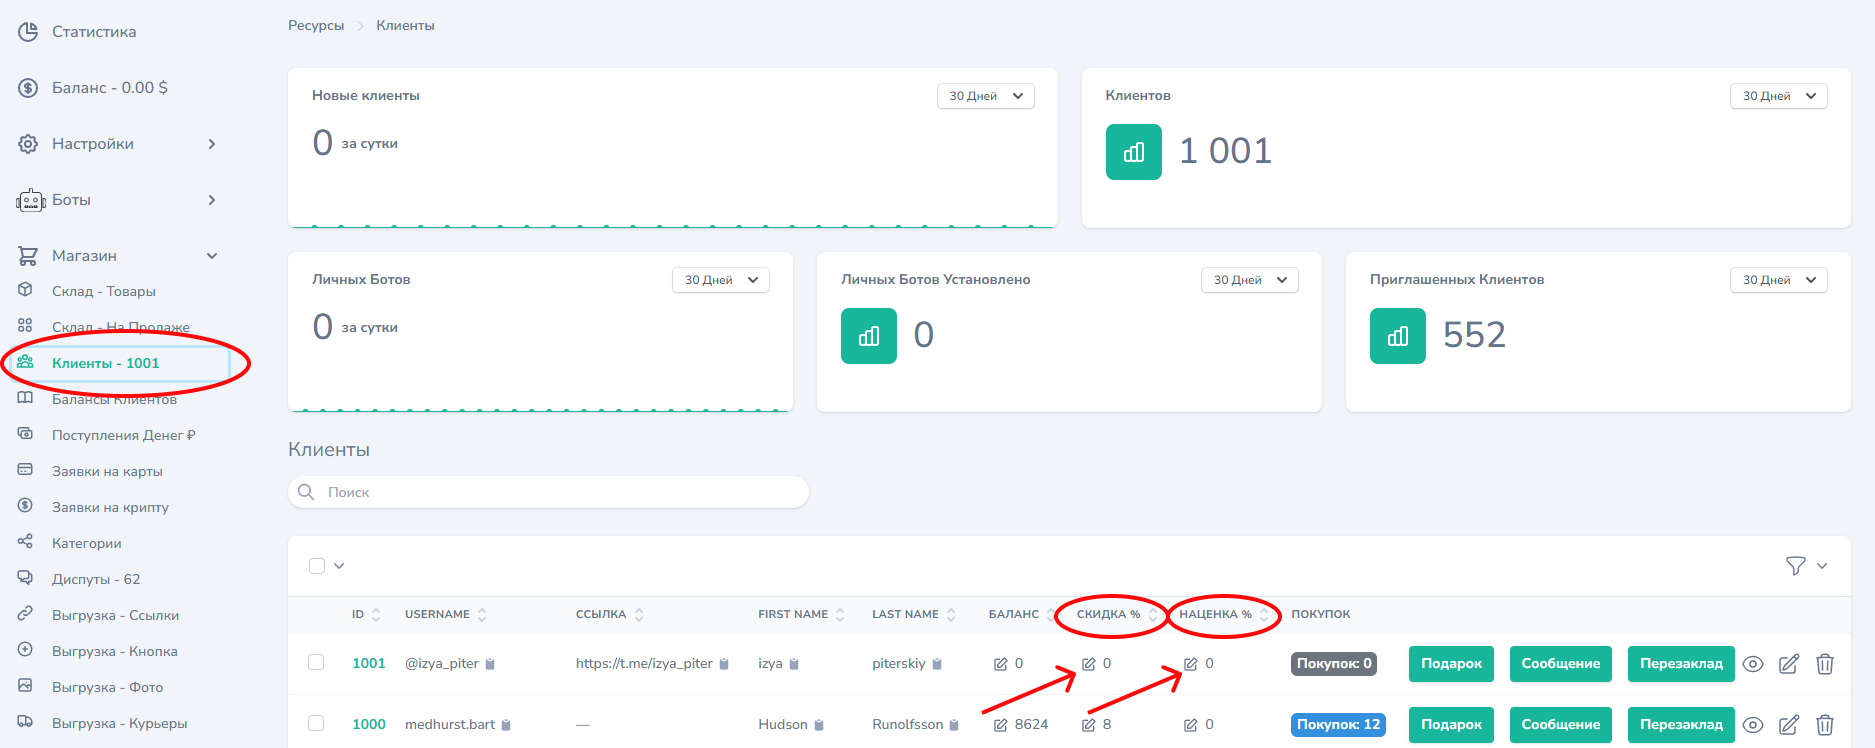Copy last name Runolfsson
Viewport: 1875px width, 748px height.
(954, 725)
